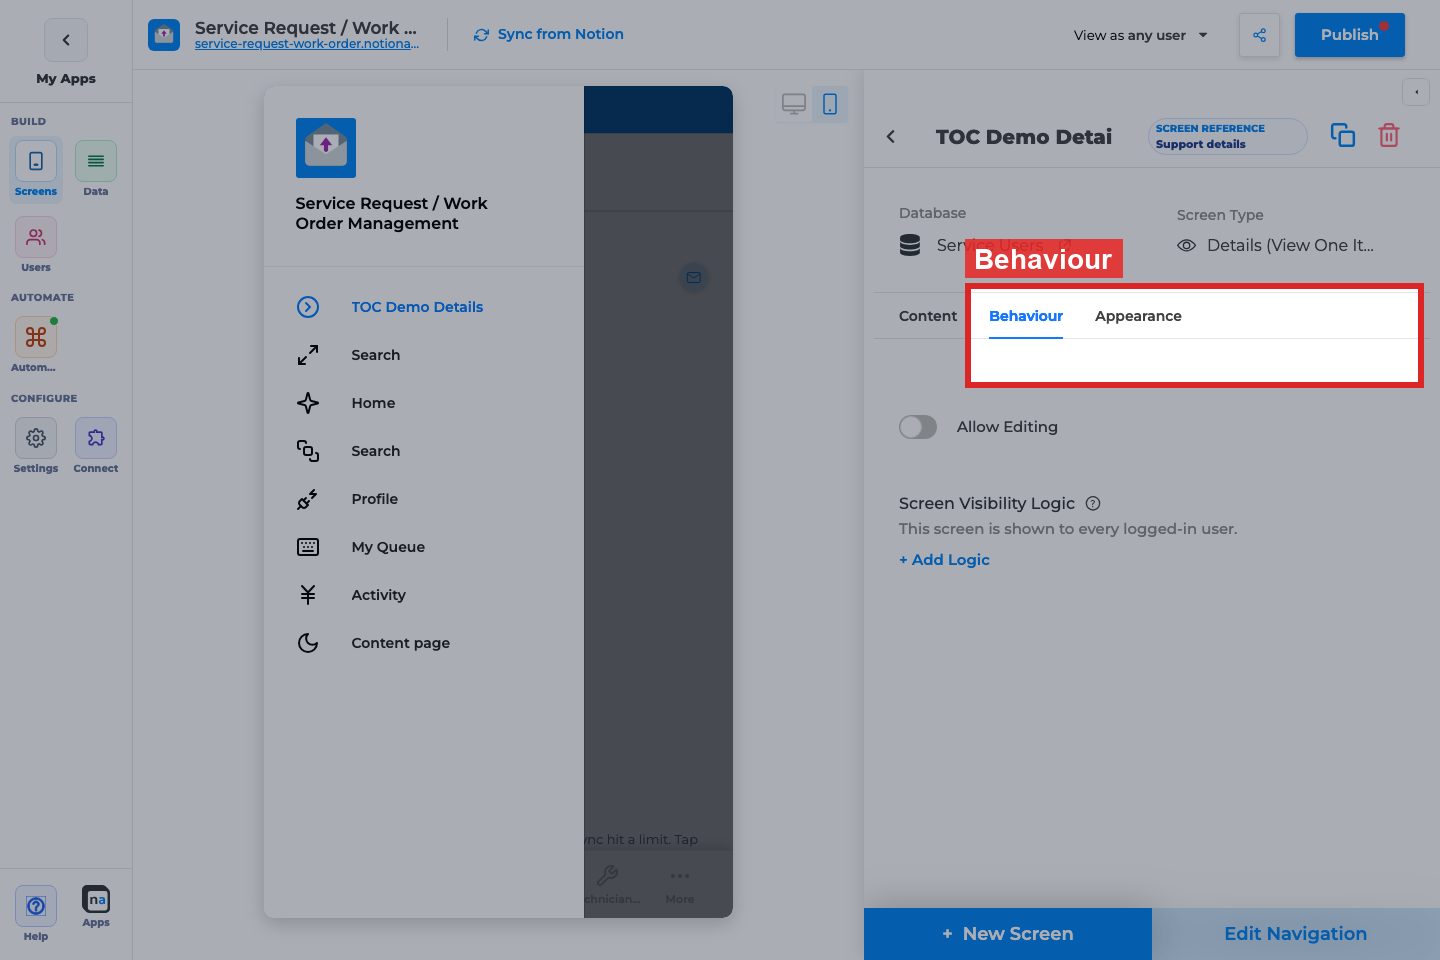Open View as any user dropdown
The width and height of the screenshot is (1440, 960).
click(x=1141, y=35)
